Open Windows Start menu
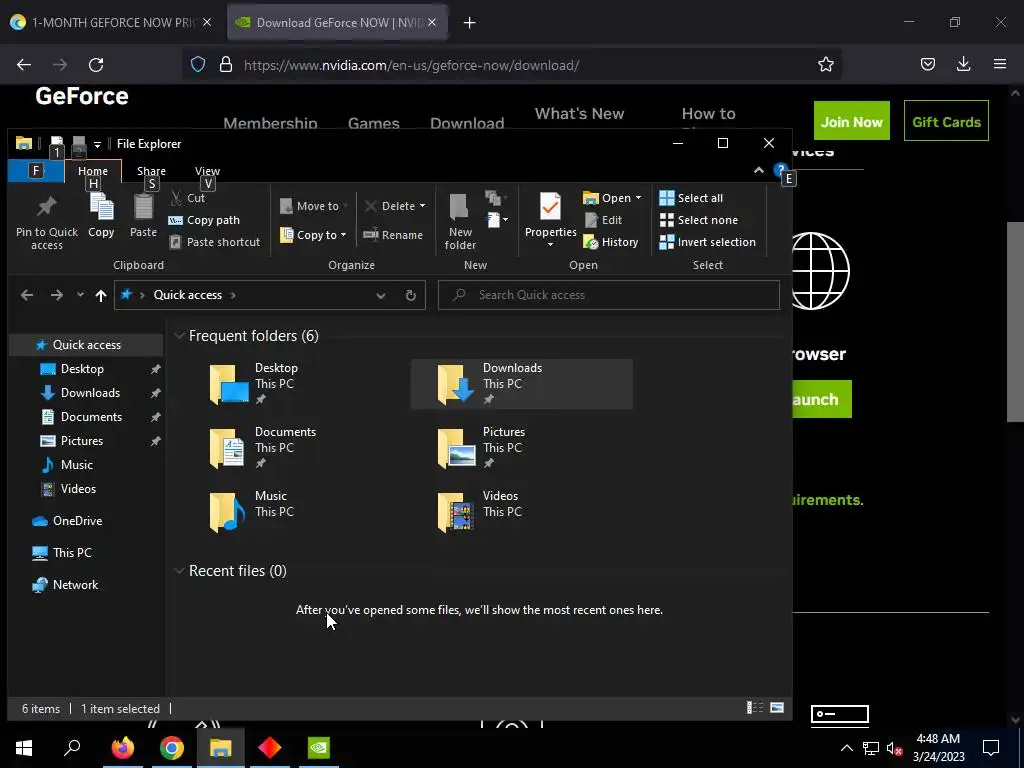Image resolution: width=1024 pixels, height=768 pixels. [x=24, y=748]
